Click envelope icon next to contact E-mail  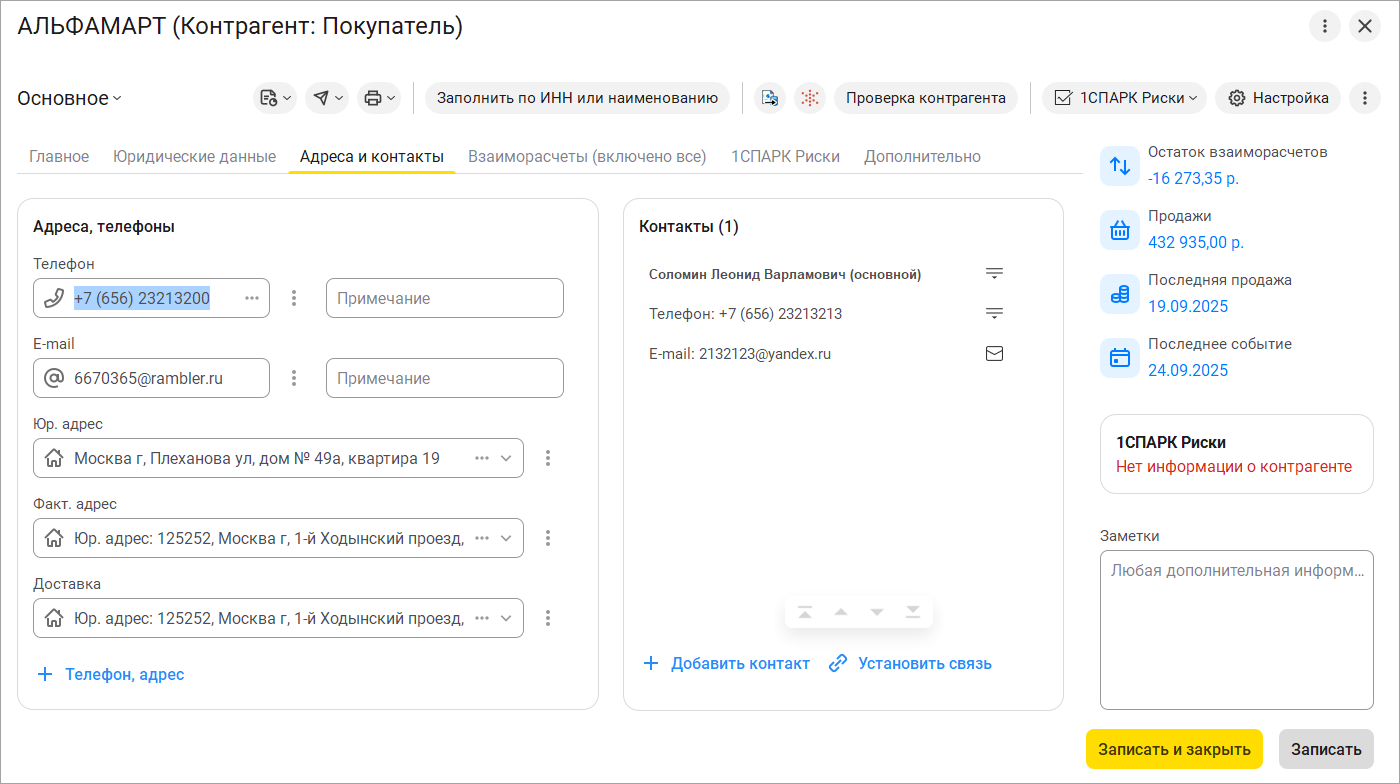tap(994, 353)
